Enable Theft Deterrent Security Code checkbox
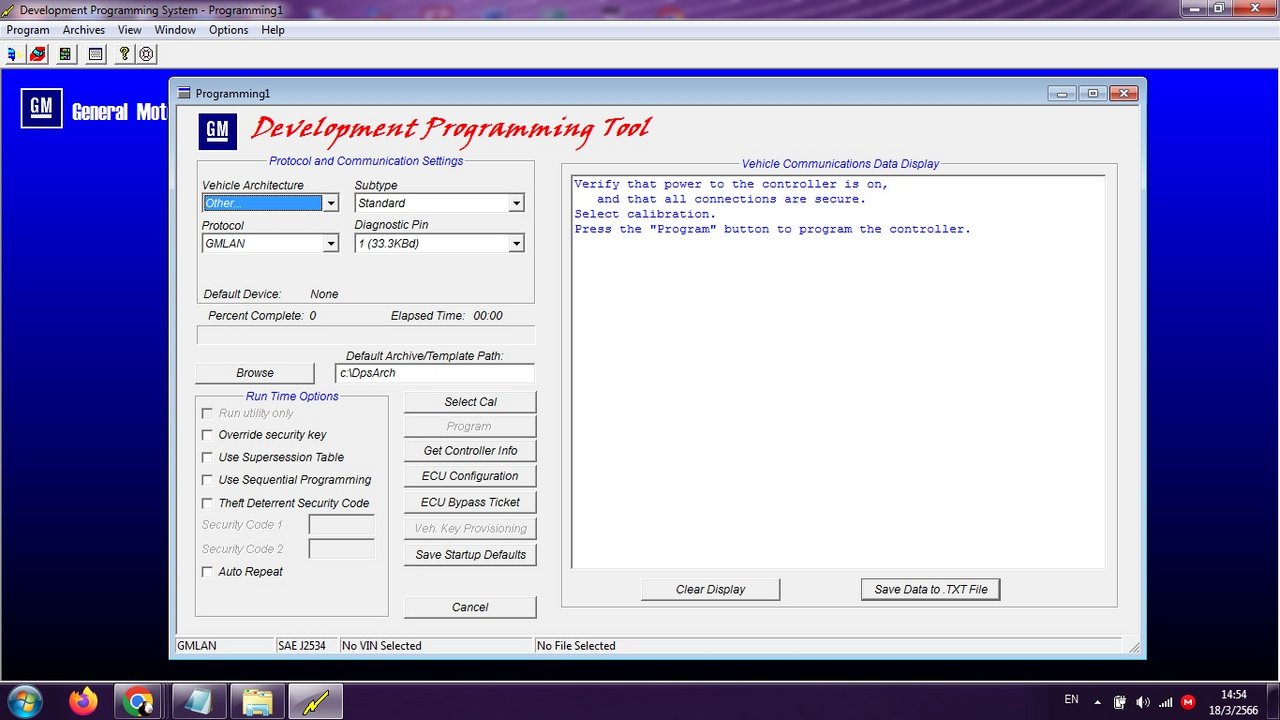Viewport: 1280px width, 720px height. point(208,503)
